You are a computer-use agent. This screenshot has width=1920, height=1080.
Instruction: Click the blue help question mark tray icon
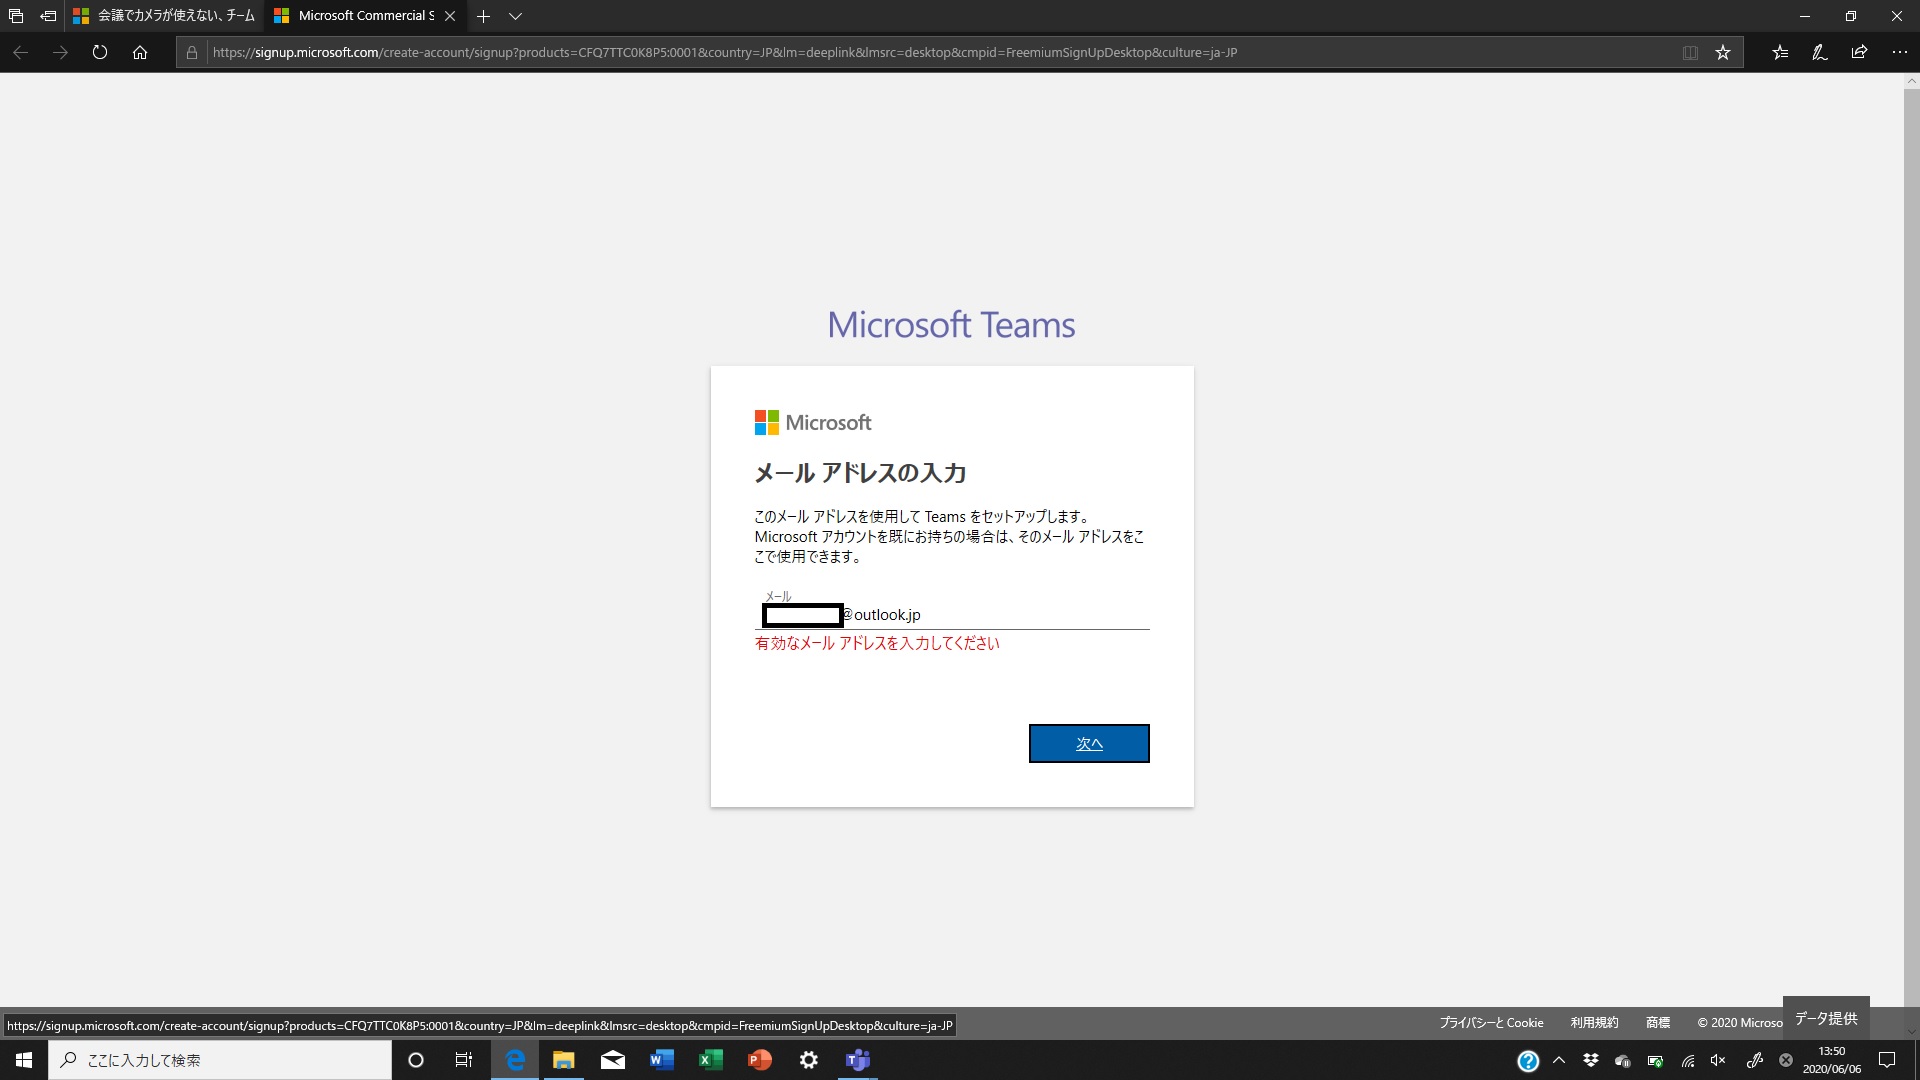click(x=1528, y=1061)
